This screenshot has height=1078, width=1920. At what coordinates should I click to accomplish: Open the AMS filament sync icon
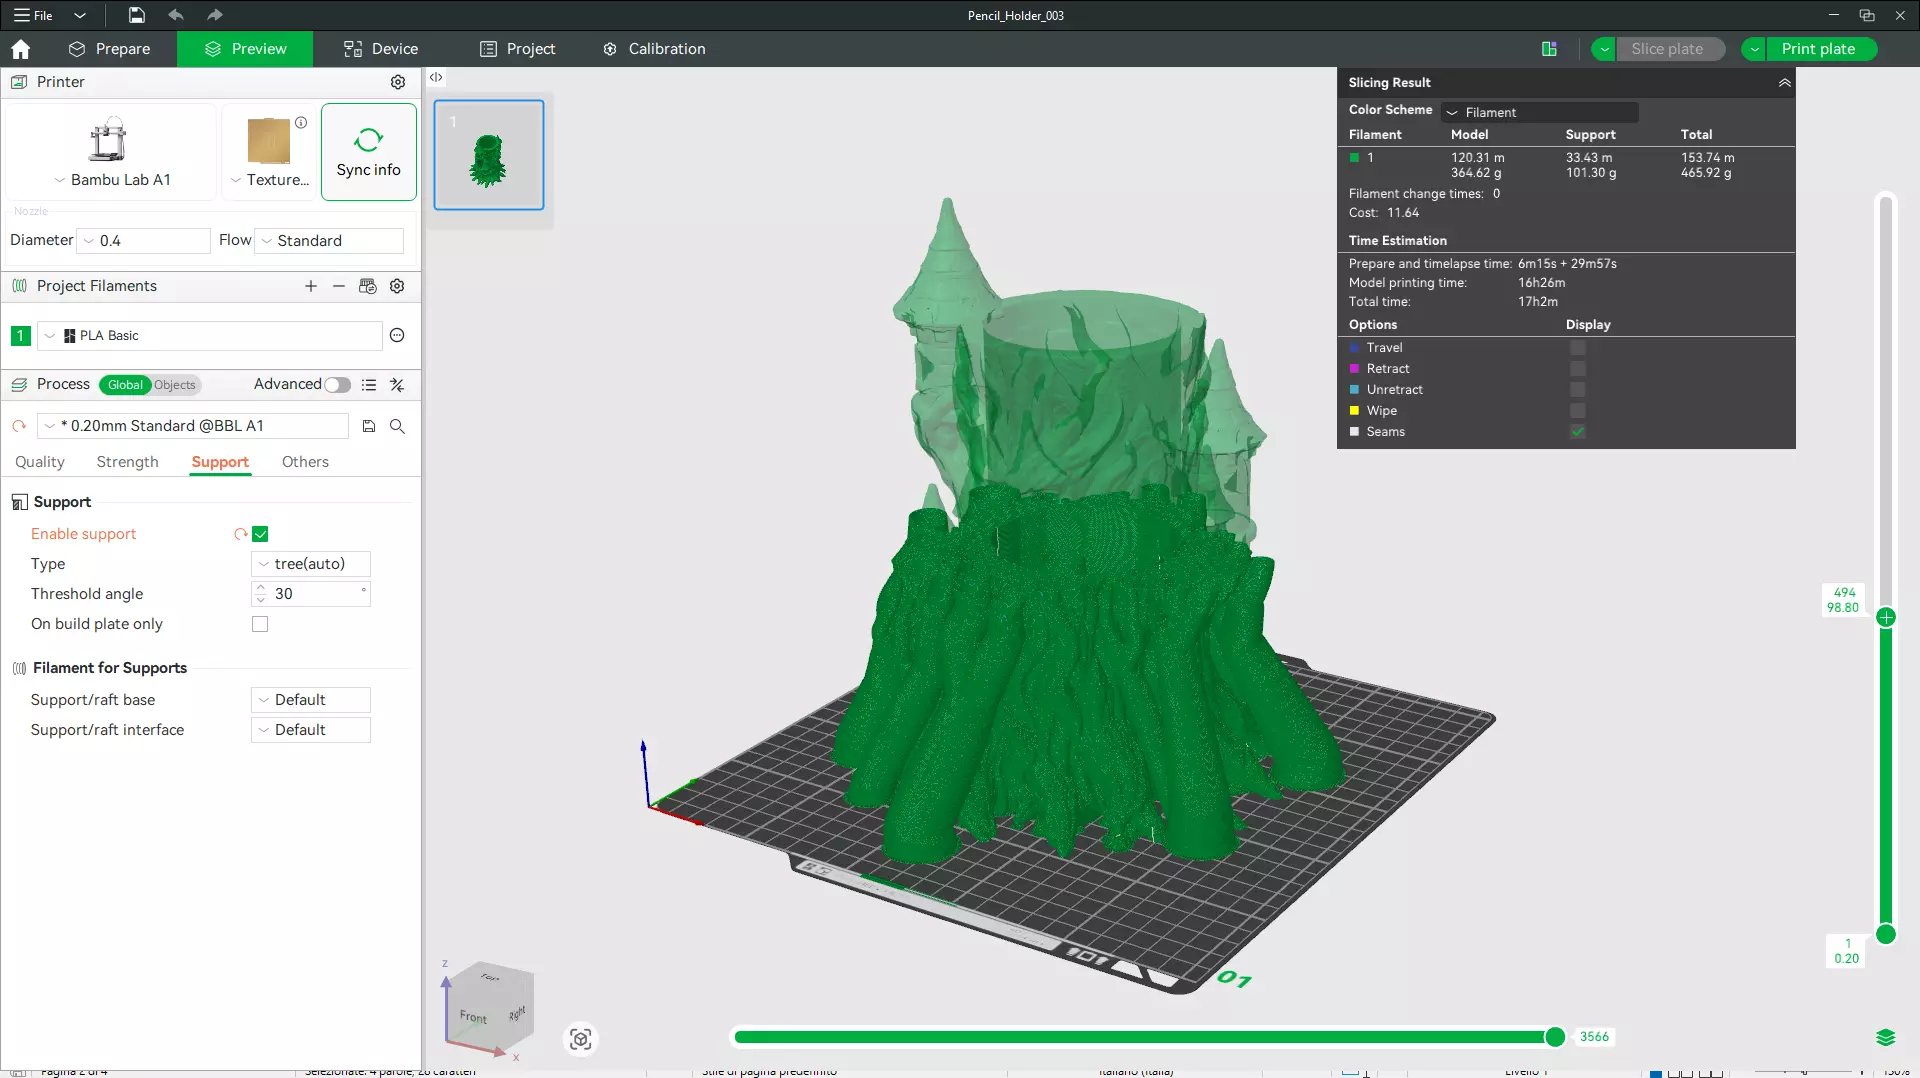pyautogui.click(x=368, y=286)
